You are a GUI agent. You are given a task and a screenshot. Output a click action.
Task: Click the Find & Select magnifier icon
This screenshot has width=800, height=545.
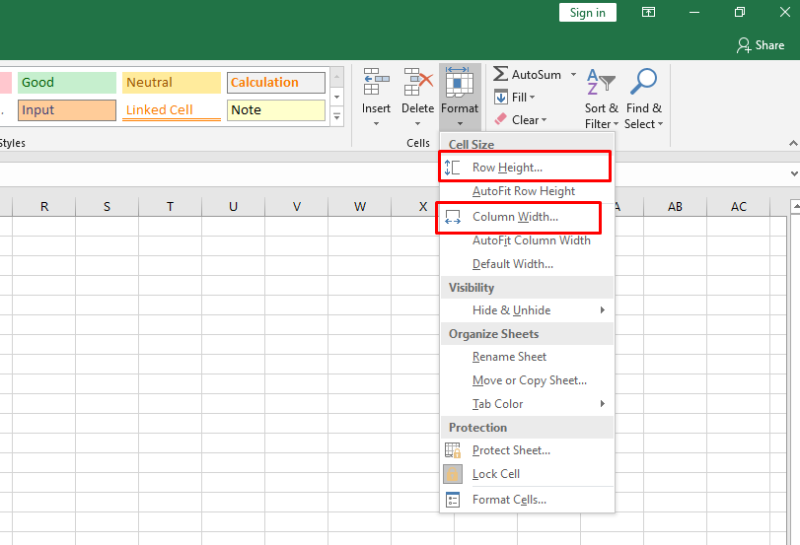coord(643,82)
